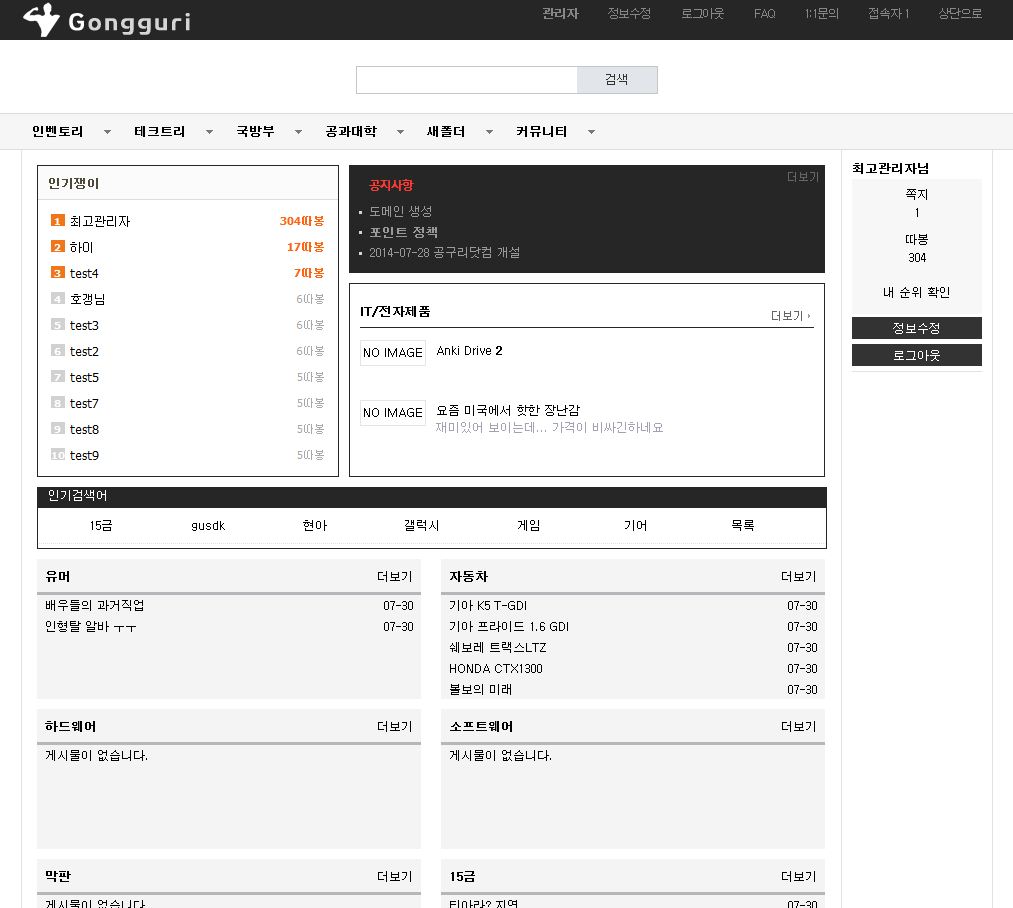Click rank 2 badge beside 하이
Image resolution: width=1013 pixels, height=908 pixels.
[58, 247]
